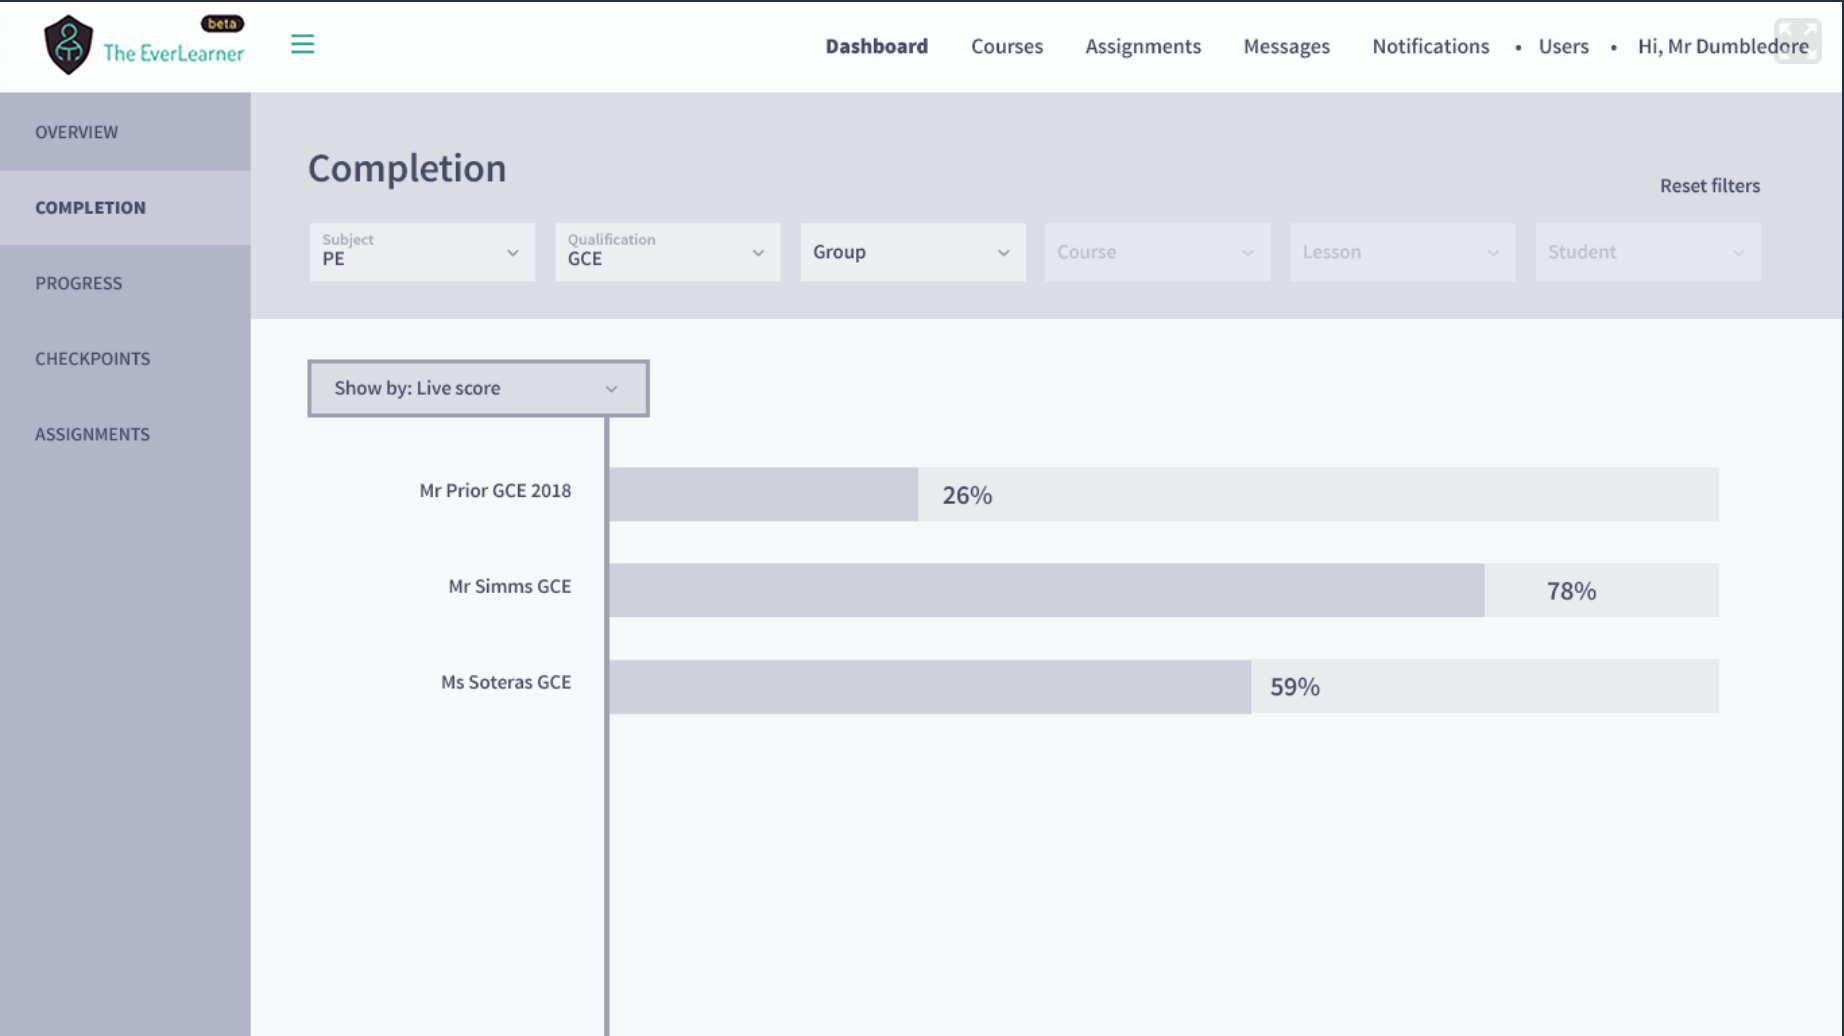Click the fullscreen expand icon
The height and width of the screenshot is (1036, 1844).
pos(1797,41)
